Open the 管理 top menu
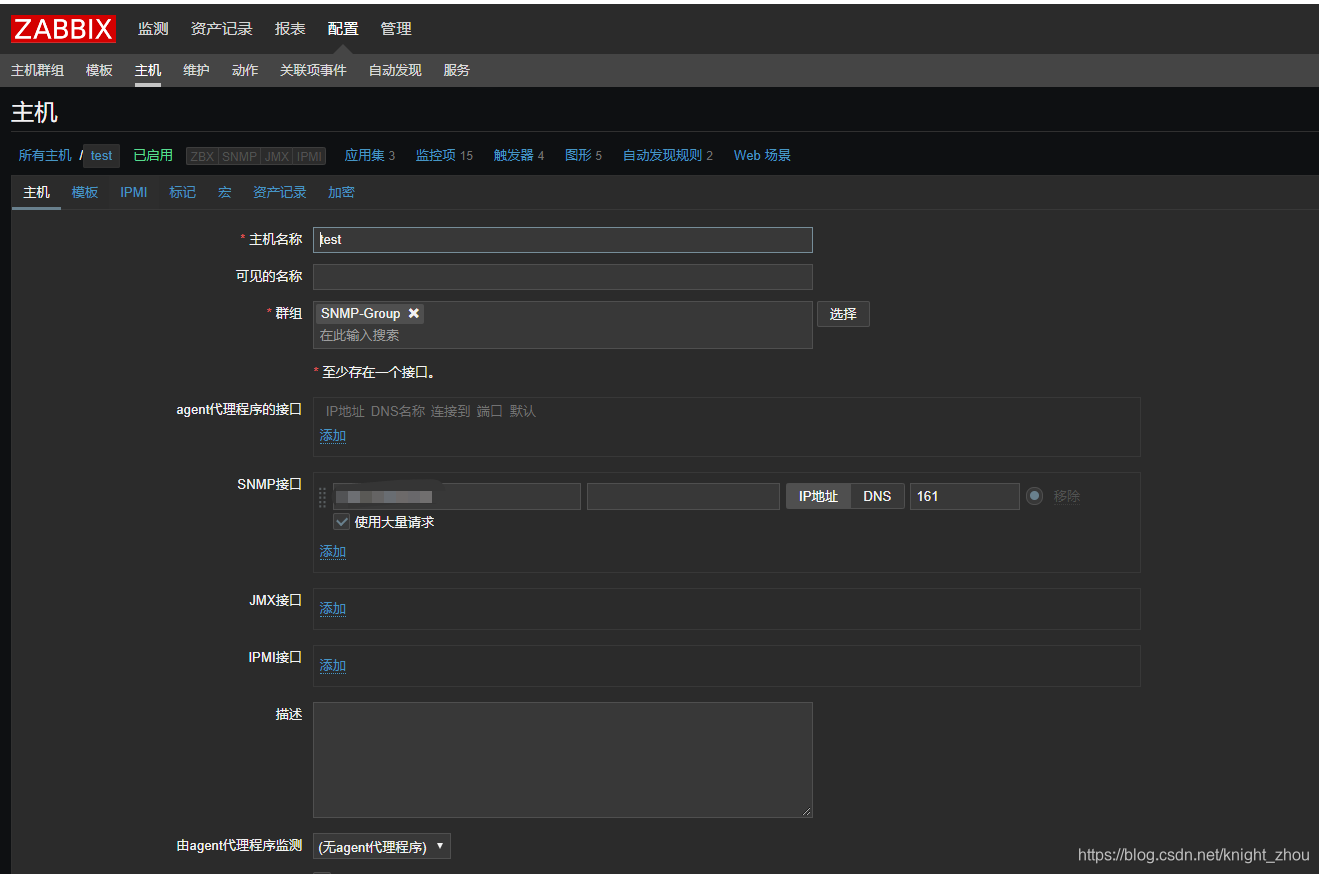Screen dimensions: 1319x874 pyautogui.click(x=396, y=29)
